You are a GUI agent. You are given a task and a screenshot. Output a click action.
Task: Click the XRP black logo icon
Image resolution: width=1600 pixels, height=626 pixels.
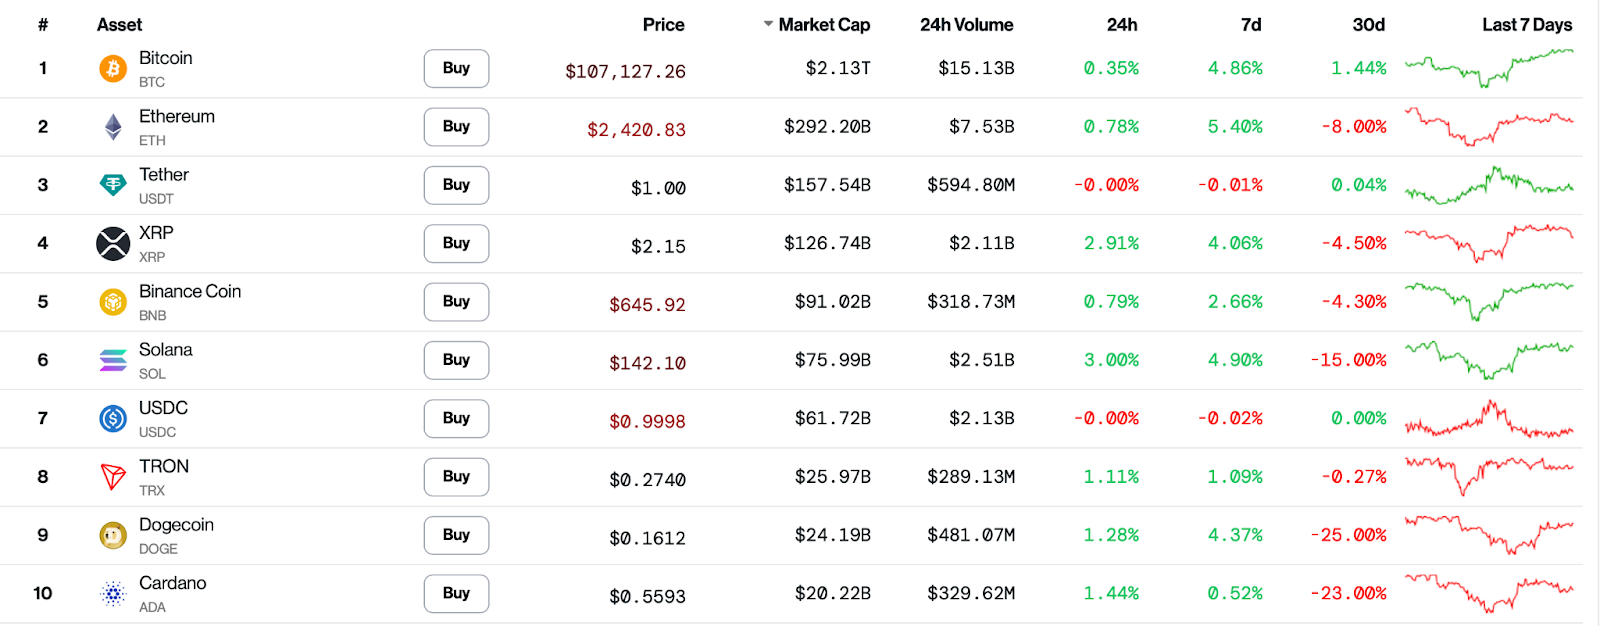click(113, 243)
